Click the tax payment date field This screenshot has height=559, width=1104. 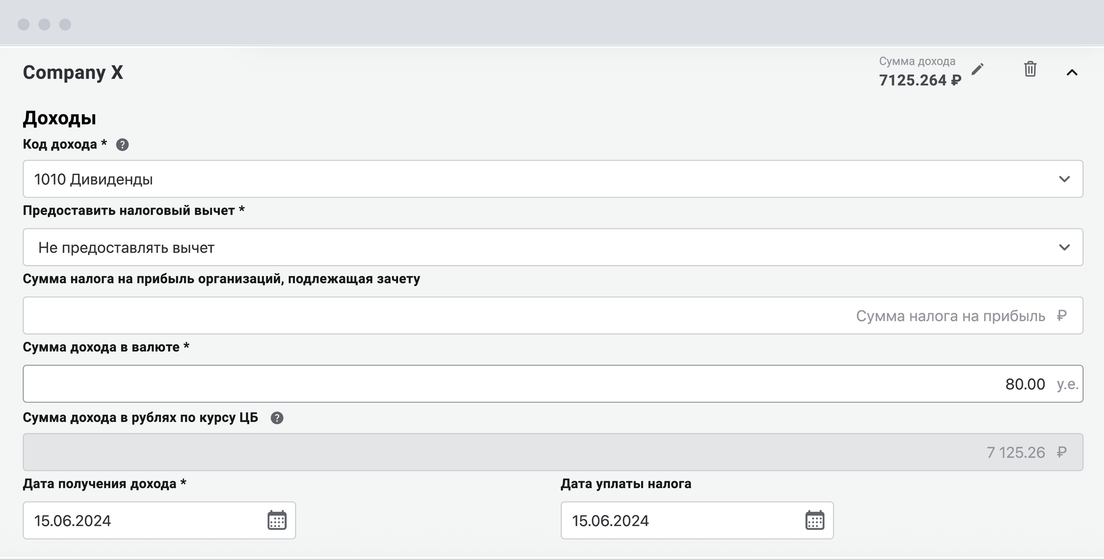point(697,520)
